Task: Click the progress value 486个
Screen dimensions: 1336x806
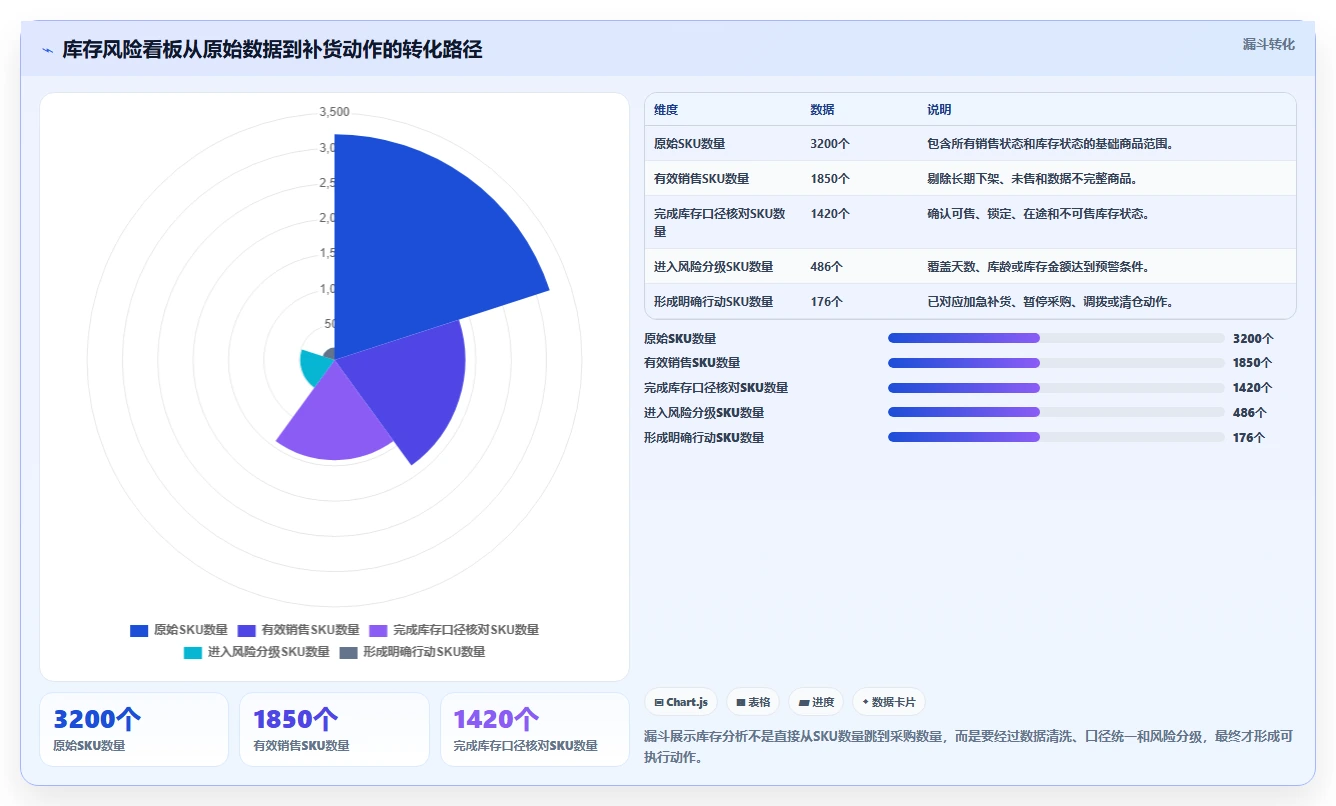Action: coord(1249,413)
